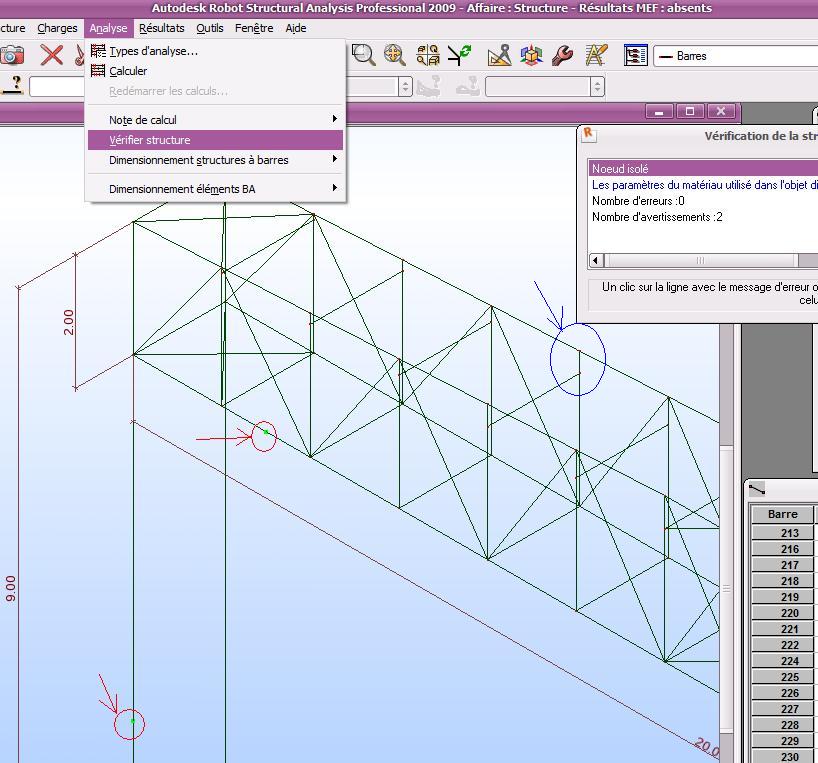
Task: Minimize the structure view window
Action: [x=659, y=111]
